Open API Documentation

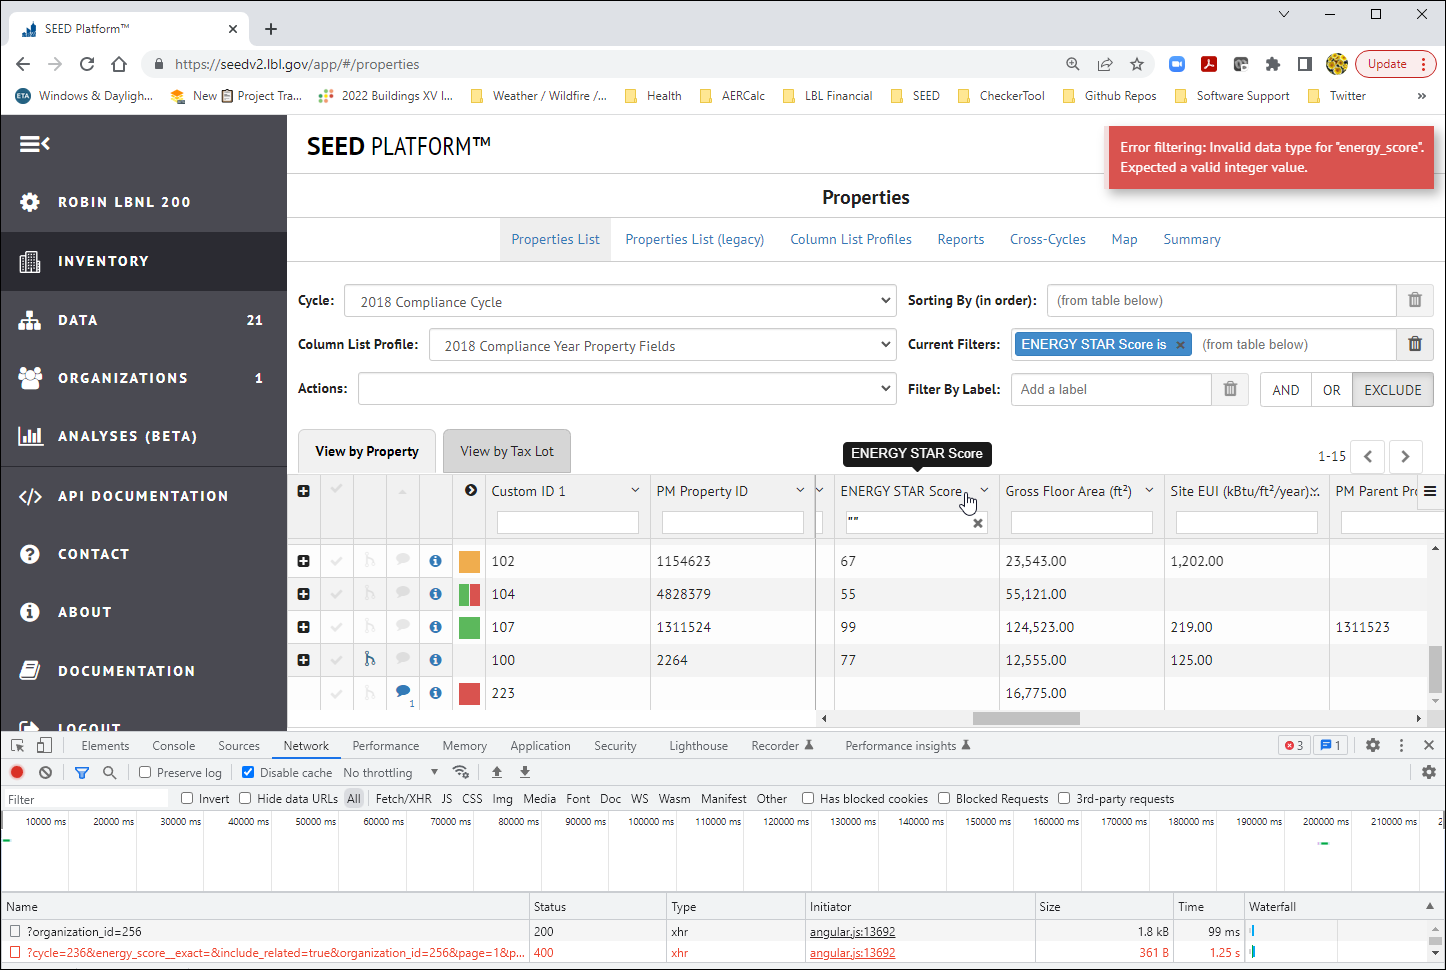coord(144,496)
